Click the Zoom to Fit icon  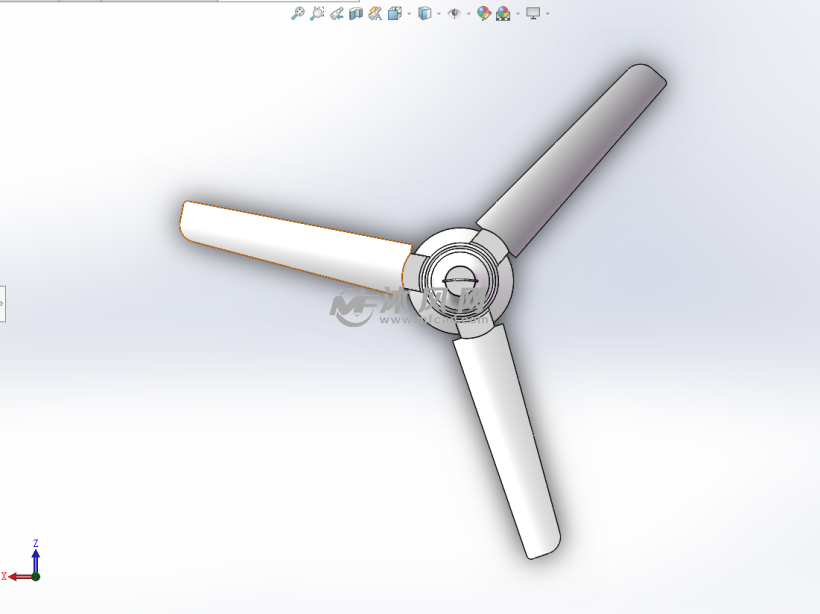(x=297, y=13)
